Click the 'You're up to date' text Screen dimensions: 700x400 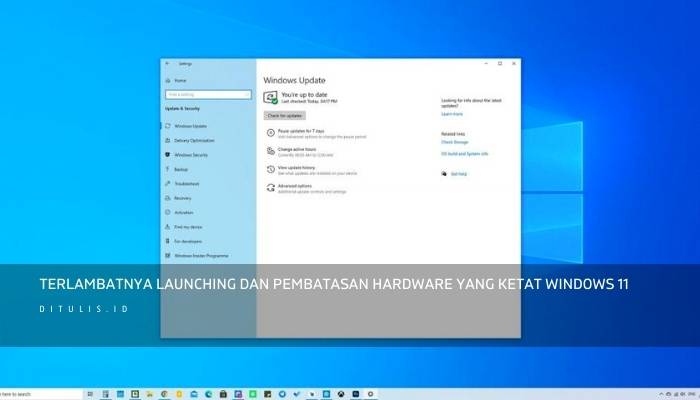pyautogui.click(x=304, y=95)
